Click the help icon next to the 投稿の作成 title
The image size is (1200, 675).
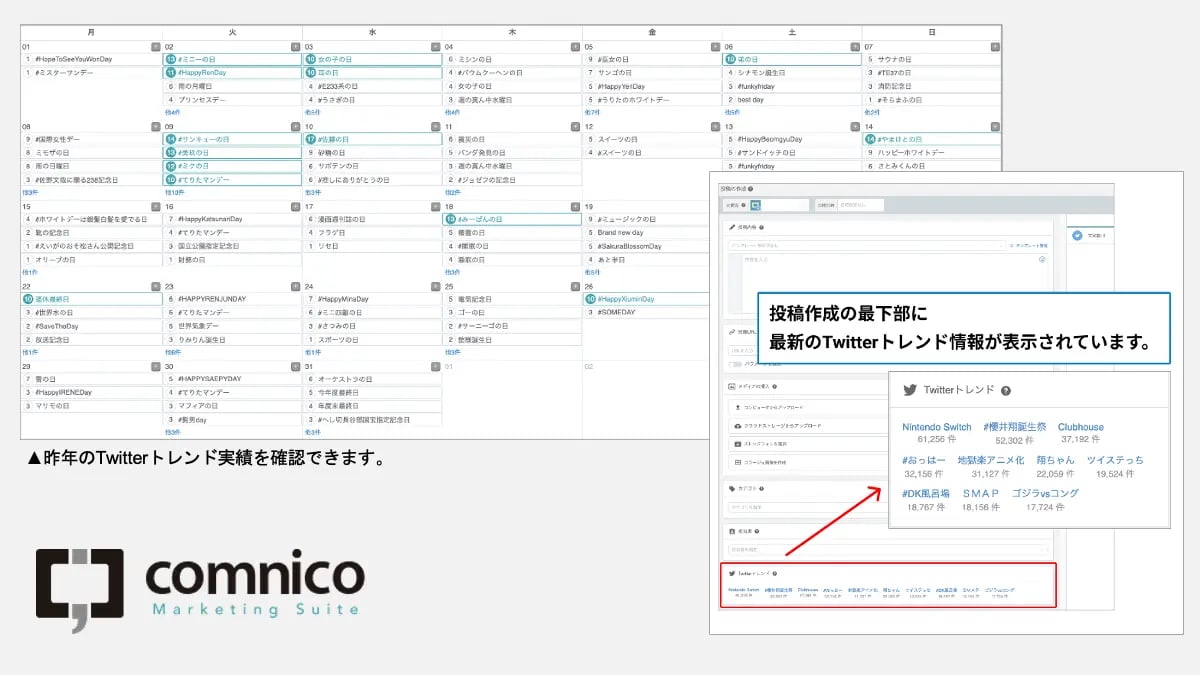point(751,189)
